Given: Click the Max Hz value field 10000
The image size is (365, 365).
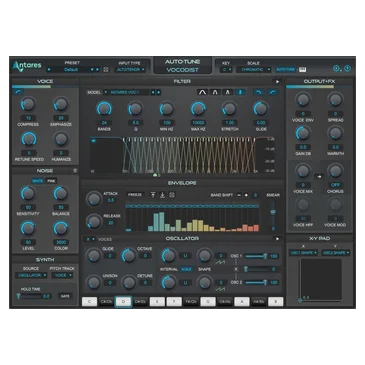Looking at the screenshot, I should point(198,123).
